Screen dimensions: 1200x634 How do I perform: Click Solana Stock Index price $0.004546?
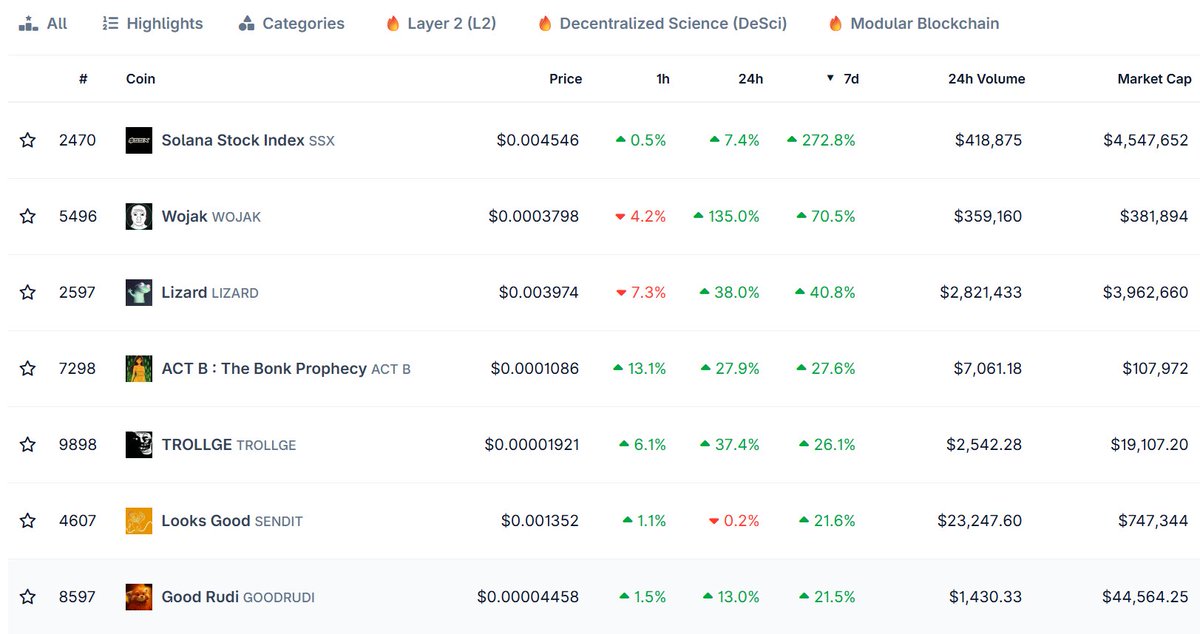click(x=538, y=140)
